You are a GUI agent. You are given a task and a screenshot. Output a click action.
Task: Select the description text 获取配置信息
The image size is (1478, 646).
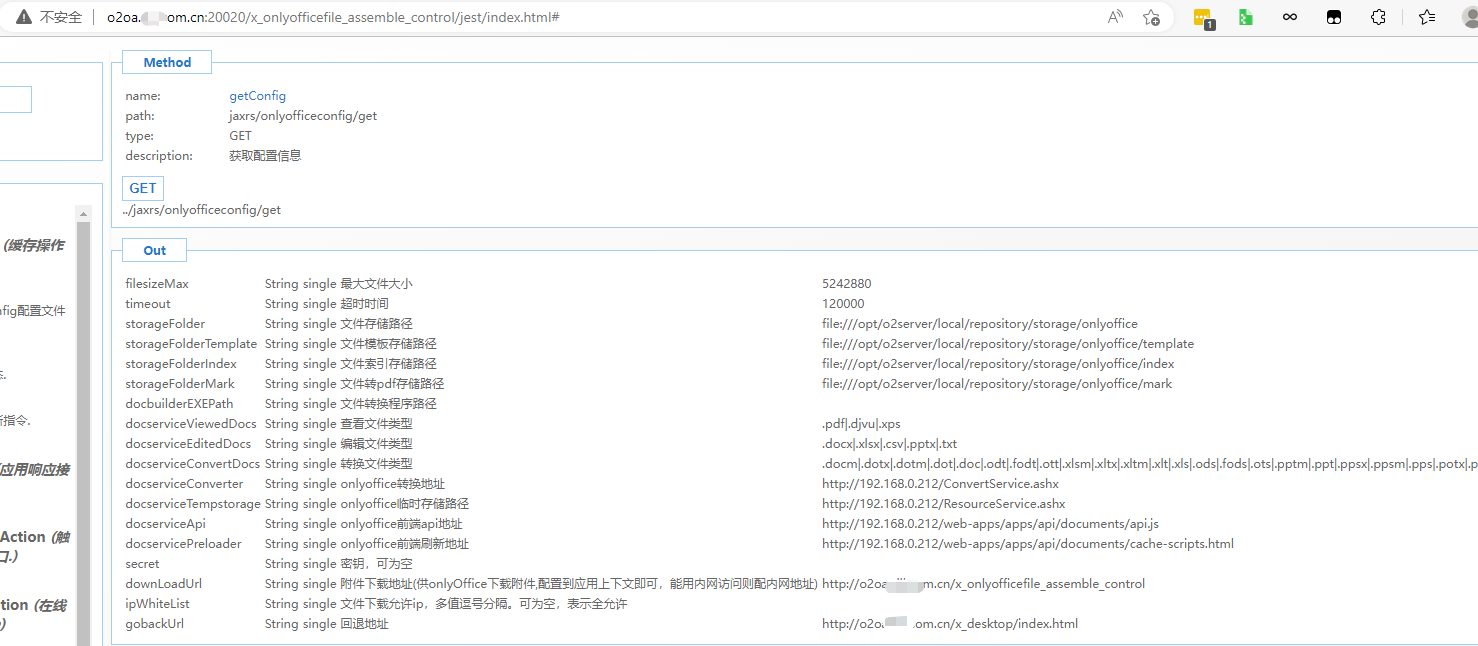[265, 156]
